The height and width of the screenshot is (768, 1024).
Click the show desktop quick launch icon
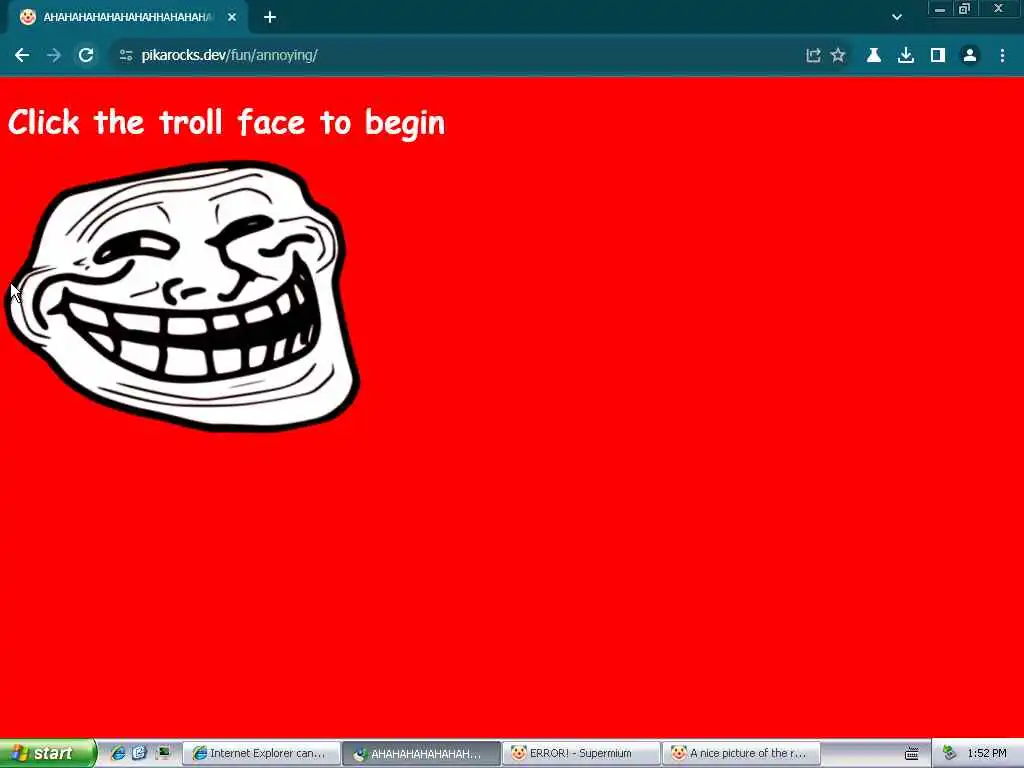163,753
